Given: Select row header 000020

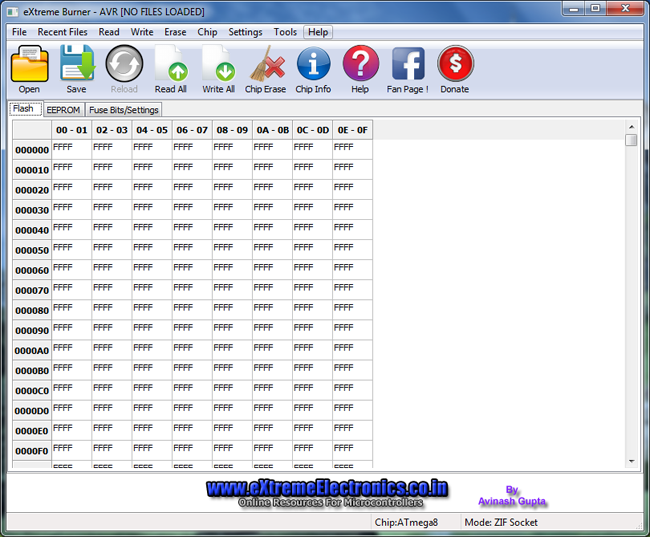Looking at the screenshot, I should click(32, 190).
